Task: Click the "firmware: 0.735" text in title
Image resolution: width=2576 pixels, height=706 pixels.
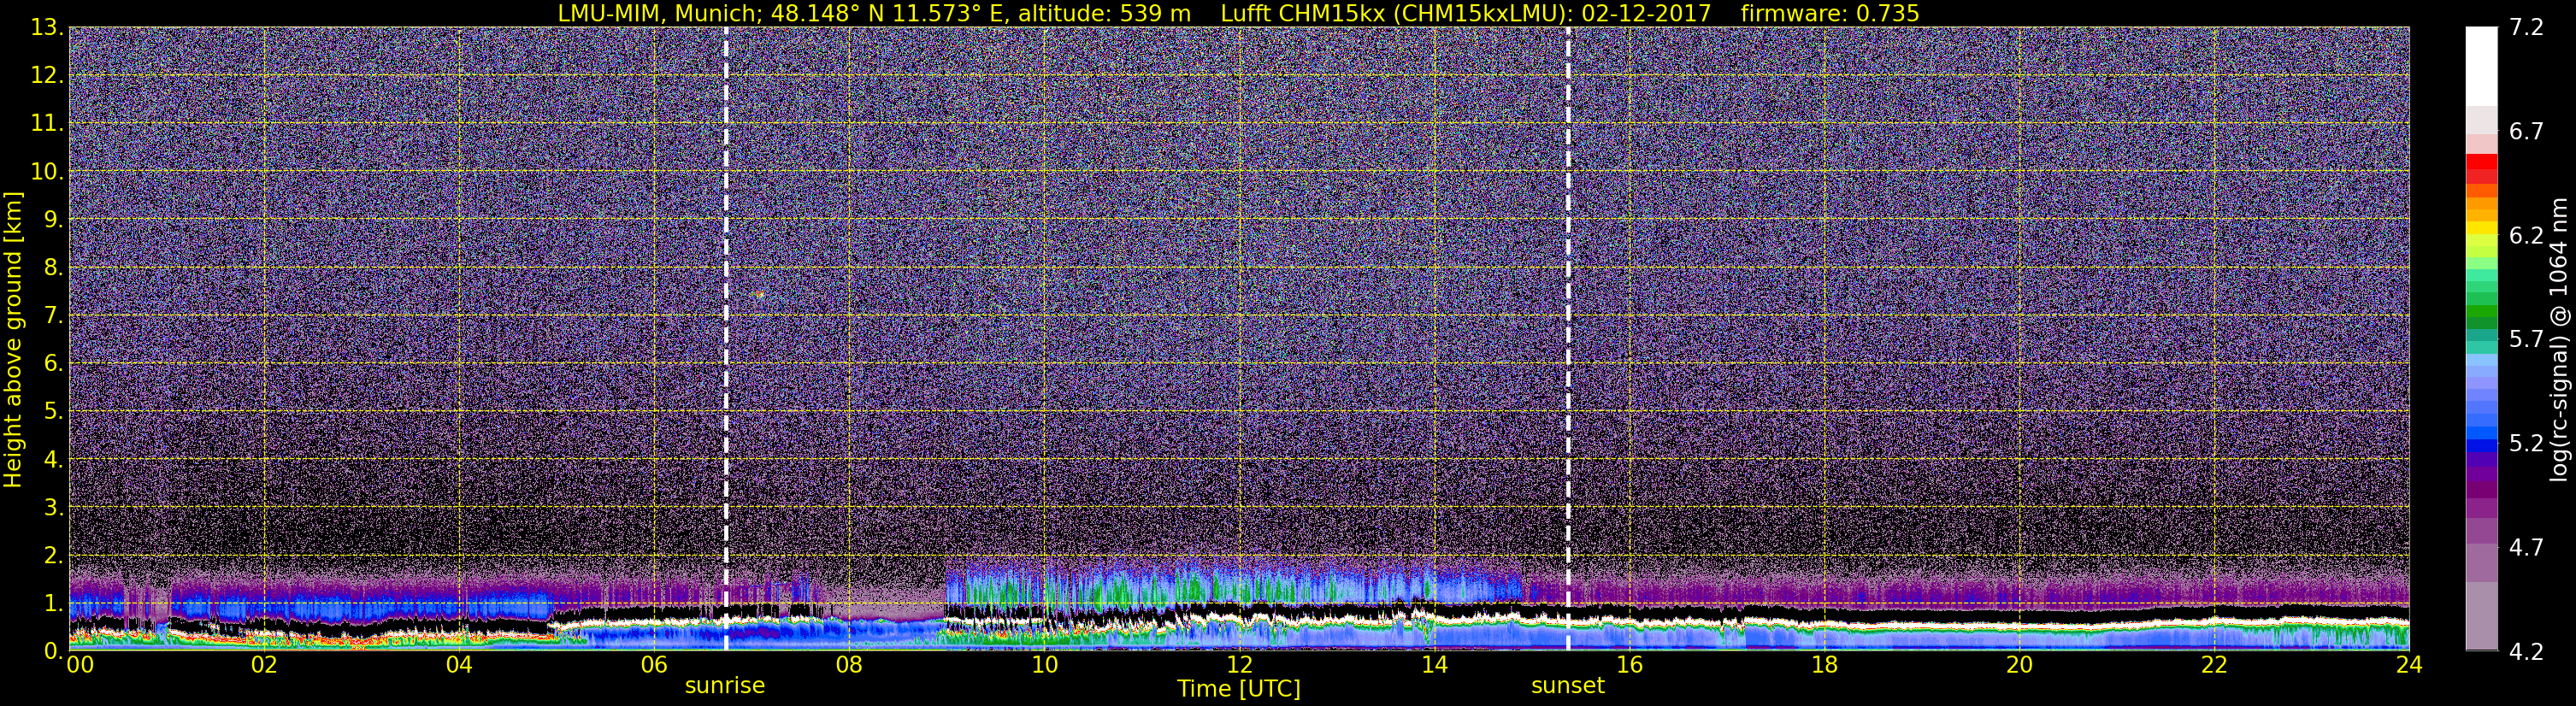Action: pos(1829,13)
